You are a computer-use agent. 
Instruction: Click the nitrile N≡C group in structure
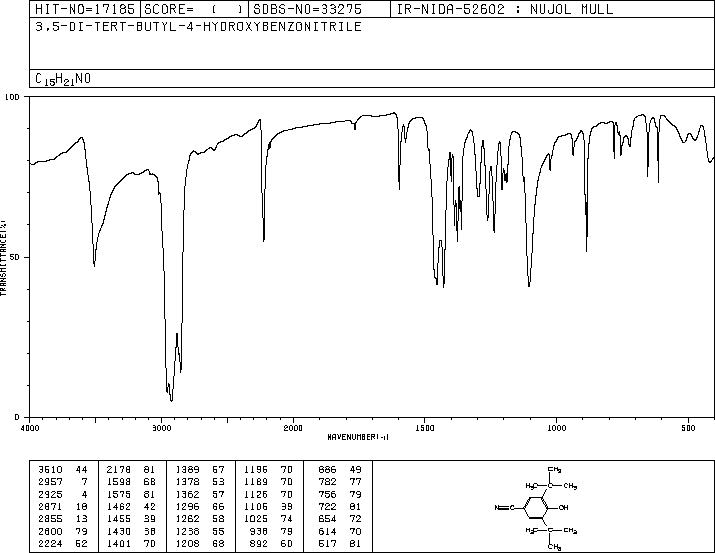[x=505, y=507]
